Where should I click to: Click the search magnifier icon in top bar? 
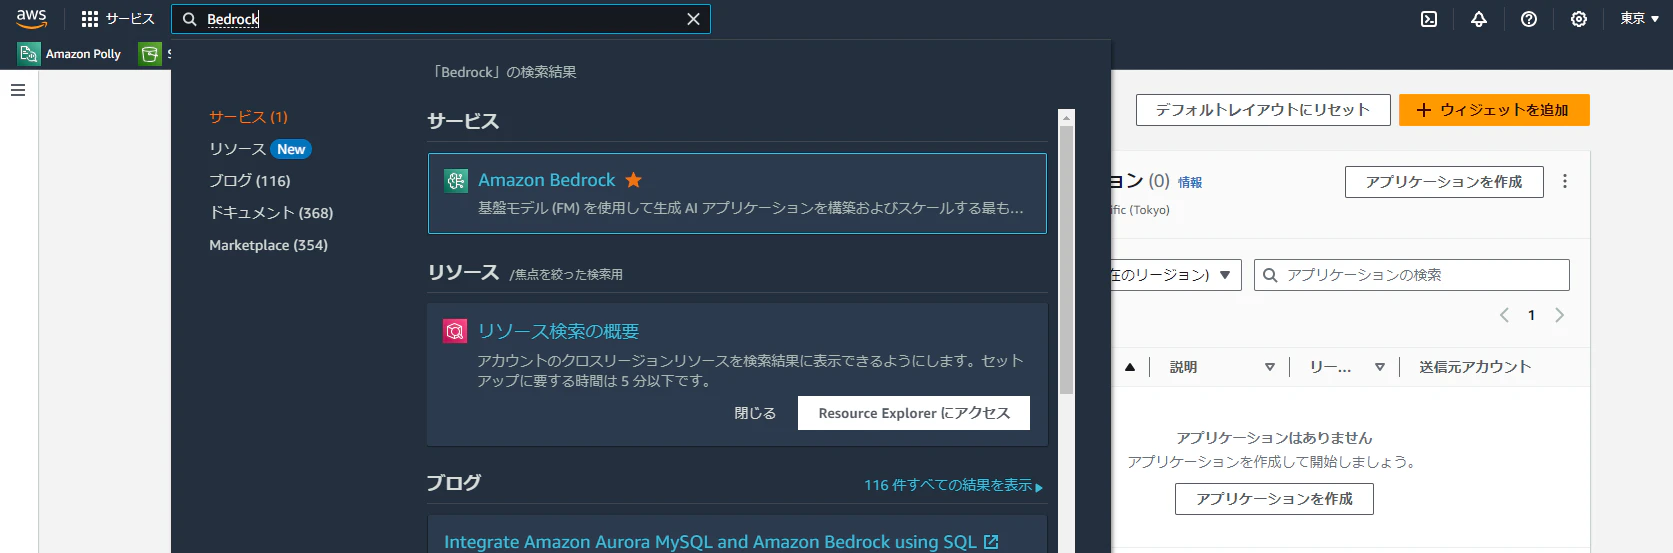(190, 19)
